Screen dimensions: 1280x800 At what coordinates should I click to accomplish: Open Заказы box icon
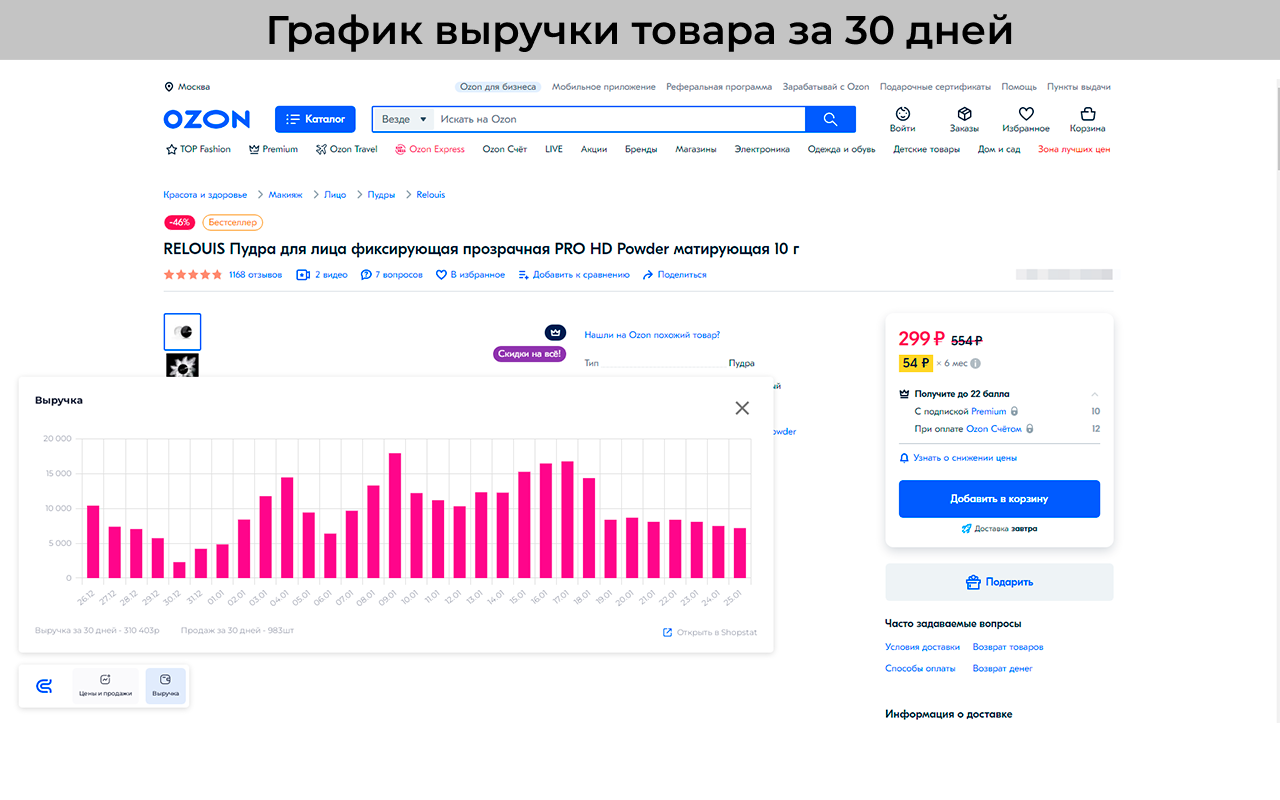pos(964,120)
